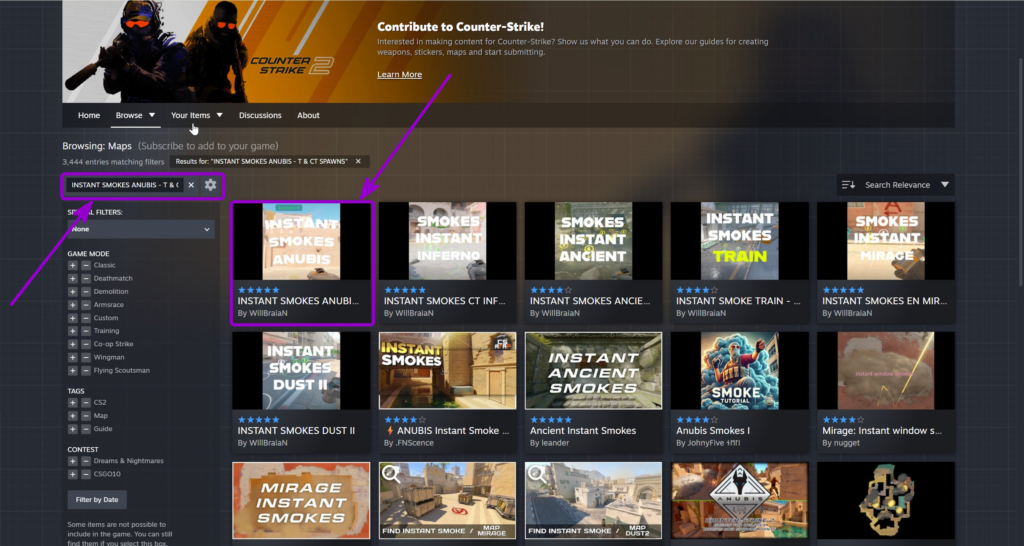The height and width of the screenshot is (546, 1024).
Task: Exclude Training using its minus icon
Action: coord(86,330)
